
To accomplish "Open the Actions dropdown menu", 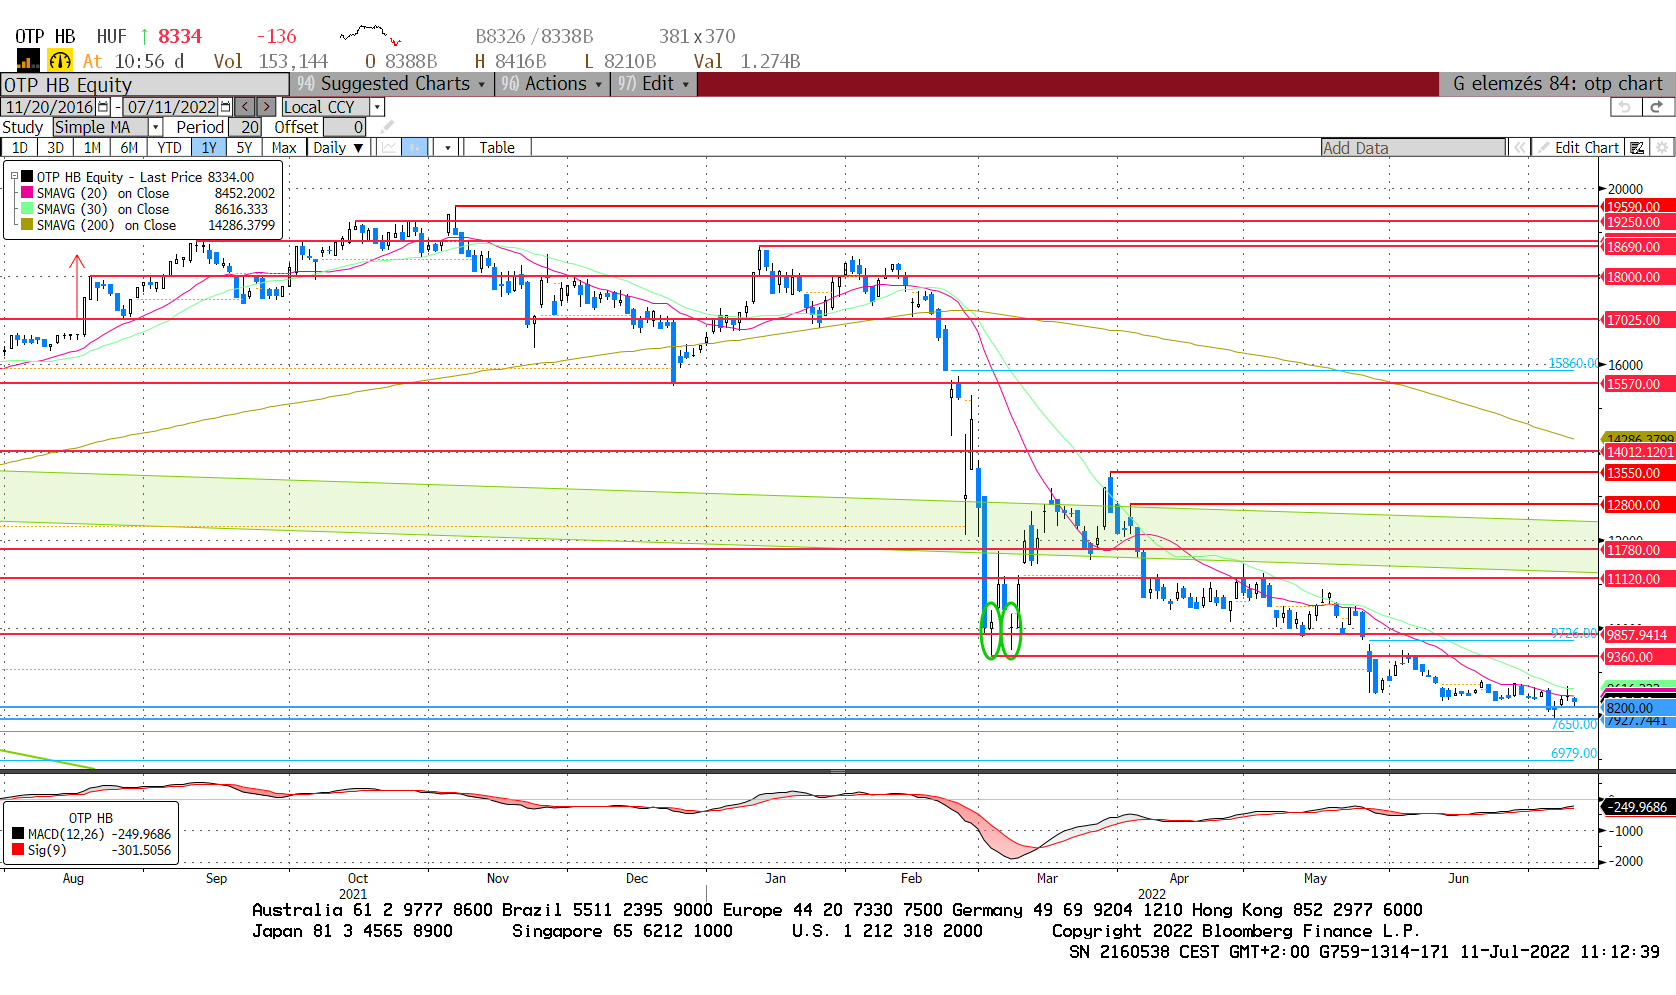I will 553,84.
